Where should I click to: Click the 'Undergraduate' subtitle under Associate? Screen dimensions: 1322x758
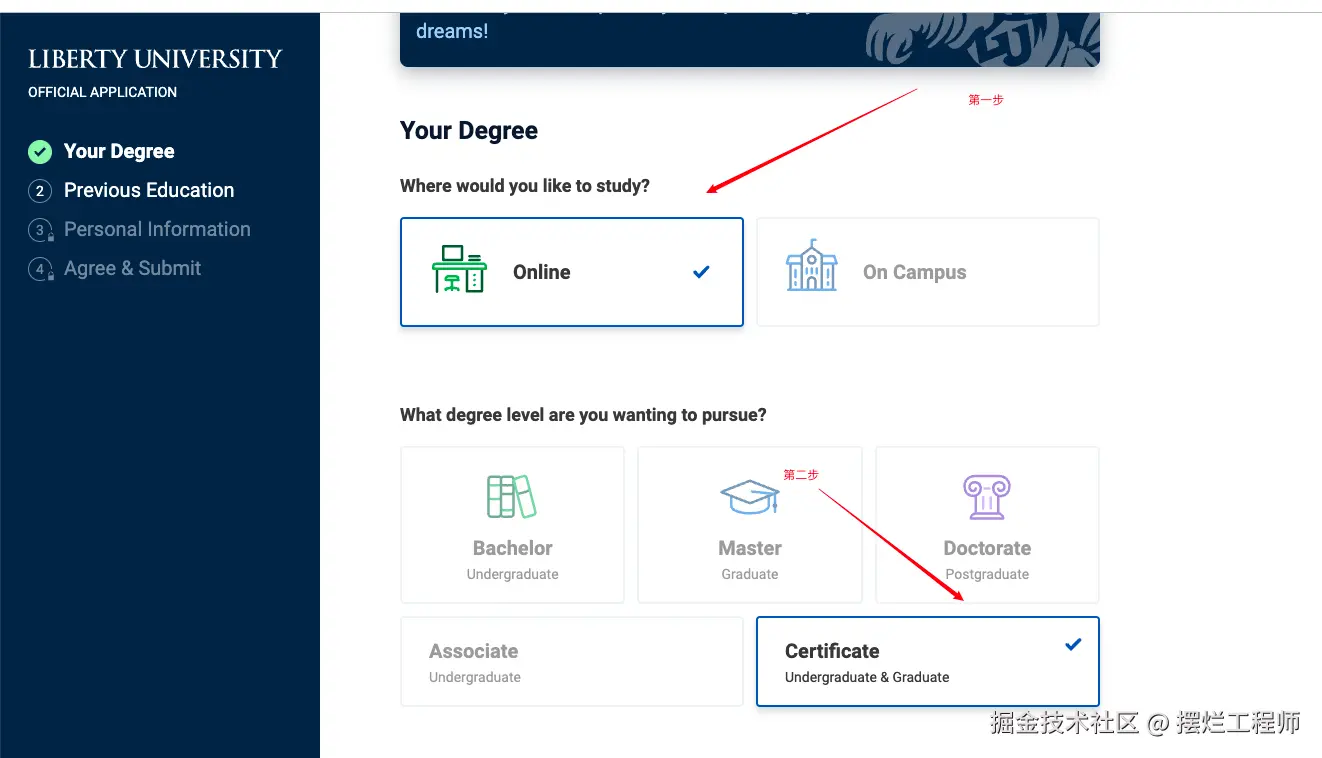475,677
